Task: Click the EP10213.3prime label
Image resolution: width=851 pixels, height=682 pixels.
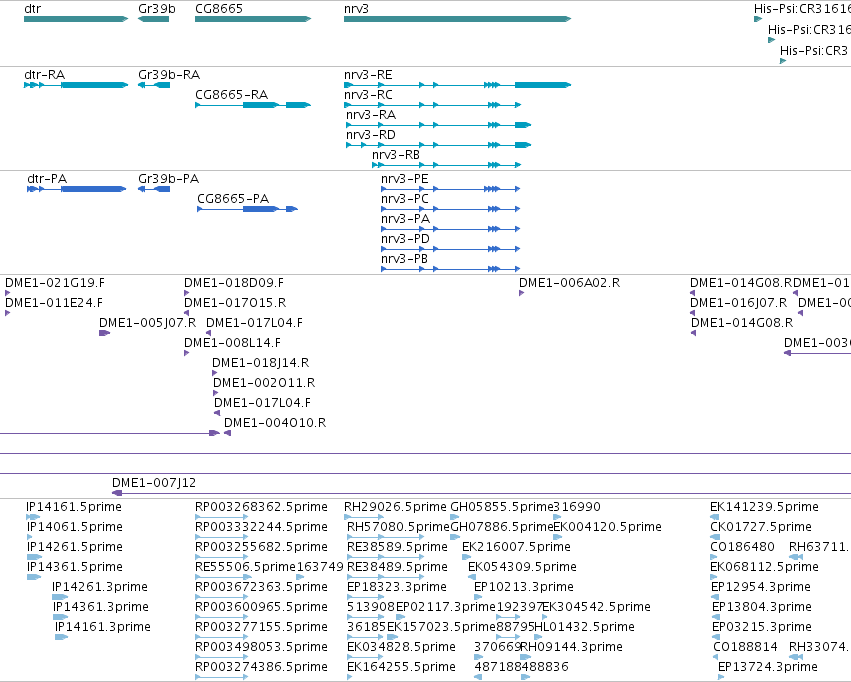Action: pos(524,588)
